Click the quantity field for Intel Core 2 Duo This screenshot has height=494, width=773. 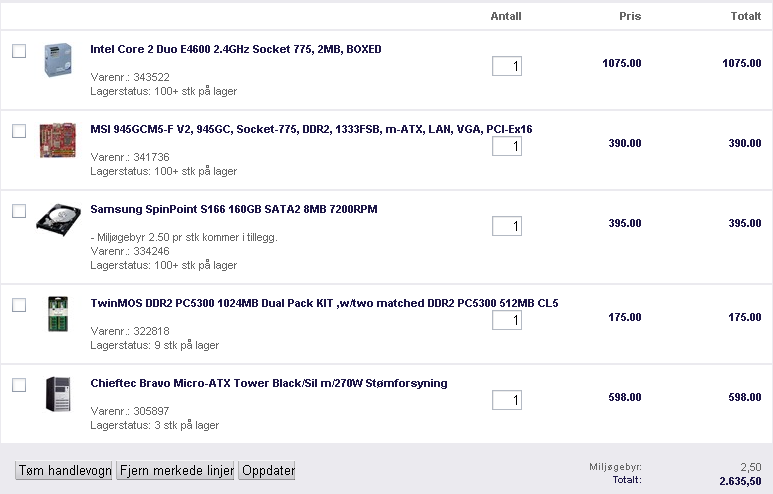(506, 67)
